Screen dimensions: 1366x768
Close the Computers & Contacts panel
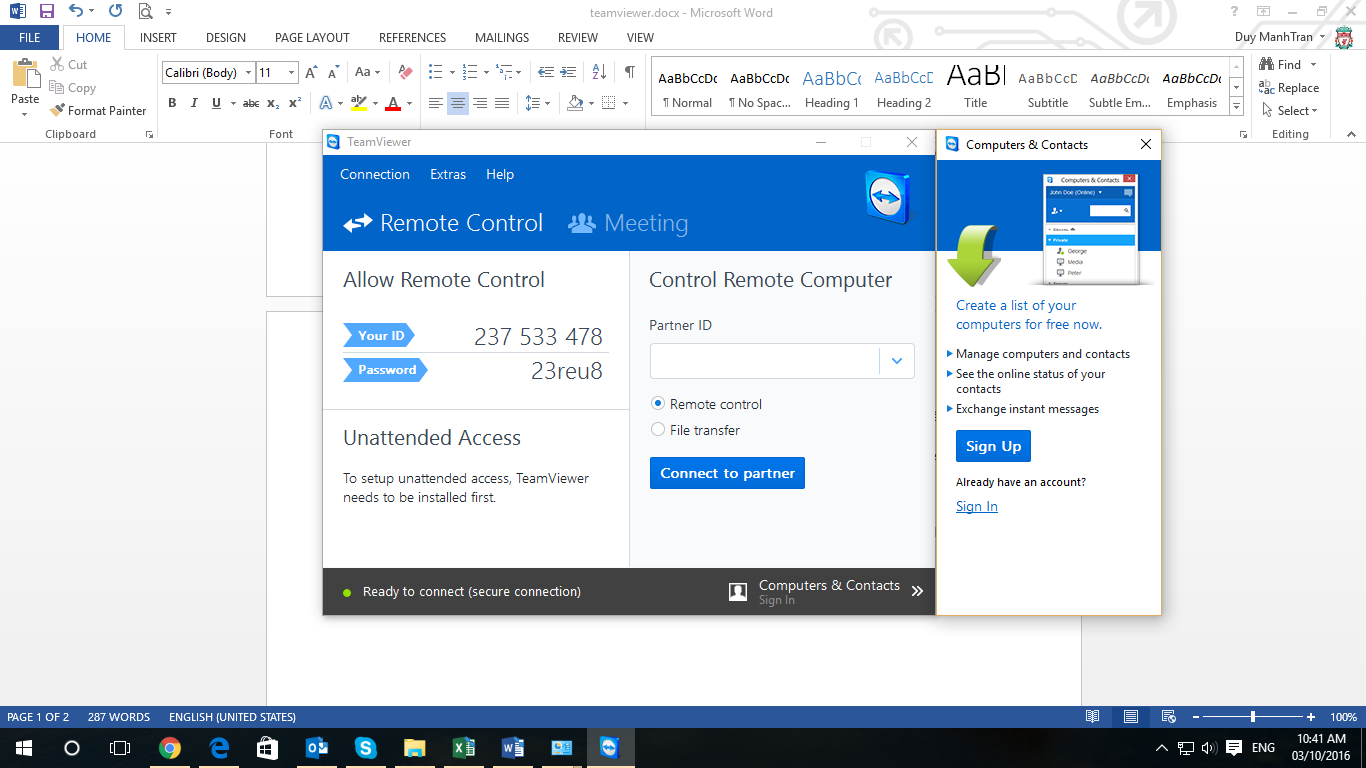[x=1146, y=144]
